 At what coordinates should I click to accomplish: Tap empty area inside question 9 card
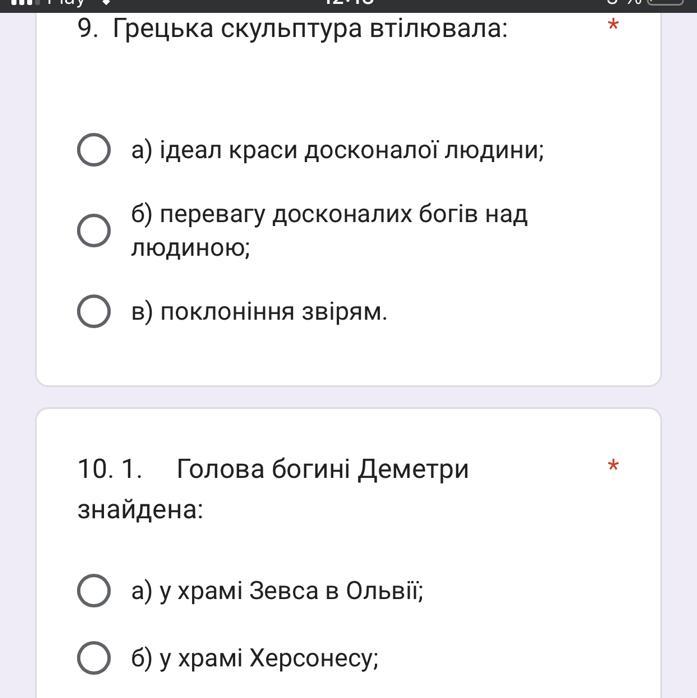coord(348,89)
